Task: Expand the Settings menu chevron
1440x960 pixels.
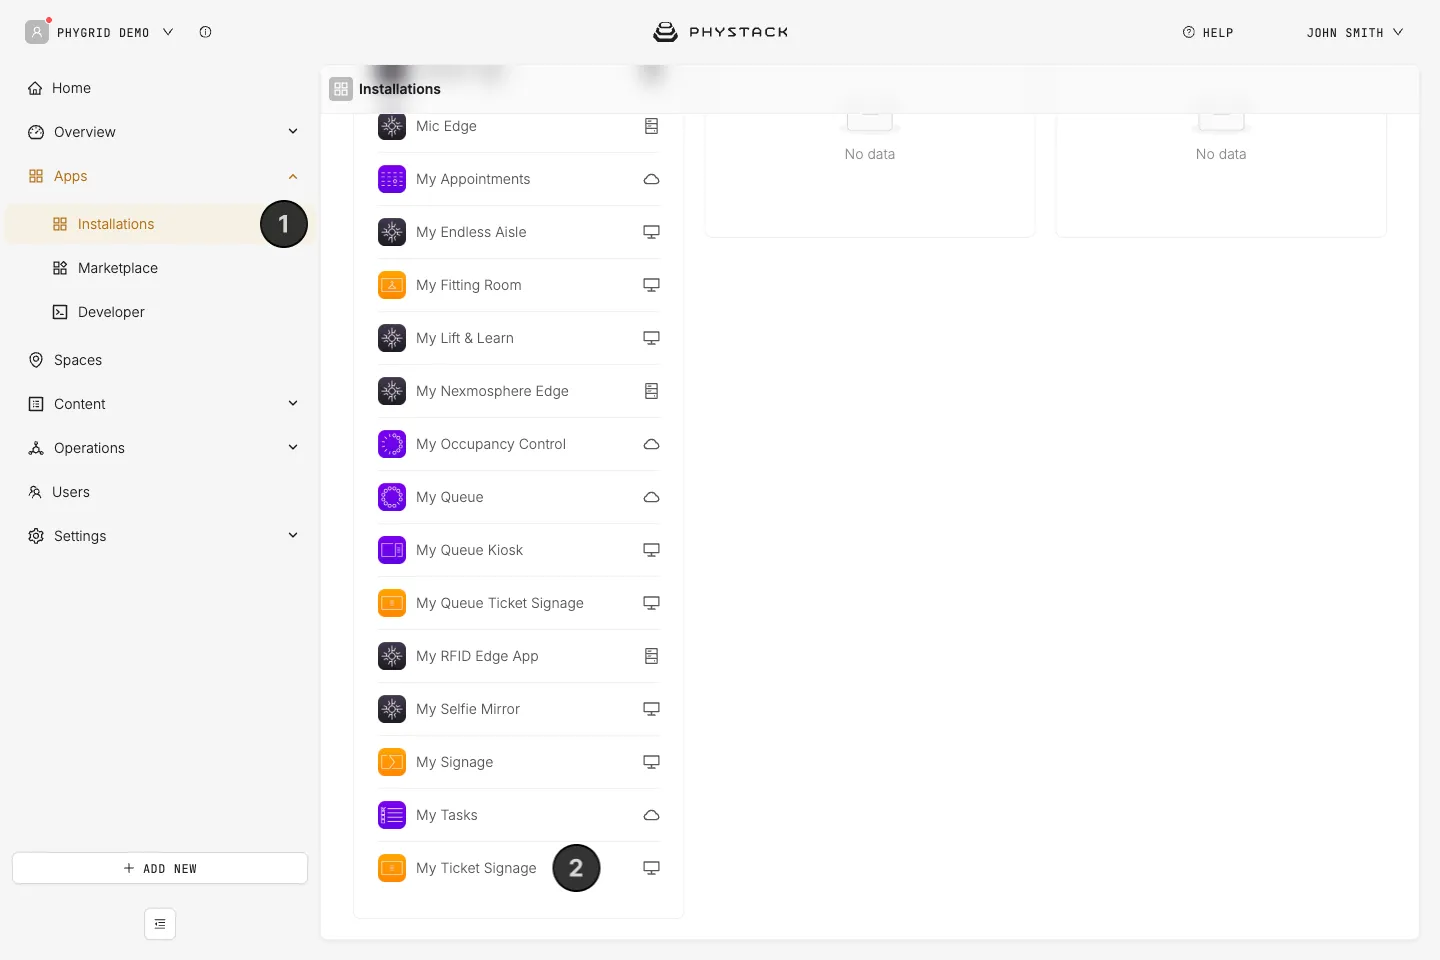Action: 293,535
